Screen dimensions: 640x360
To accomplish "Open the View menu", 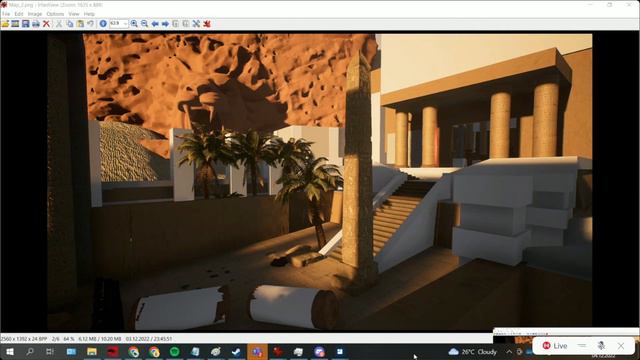I will 74,14.
